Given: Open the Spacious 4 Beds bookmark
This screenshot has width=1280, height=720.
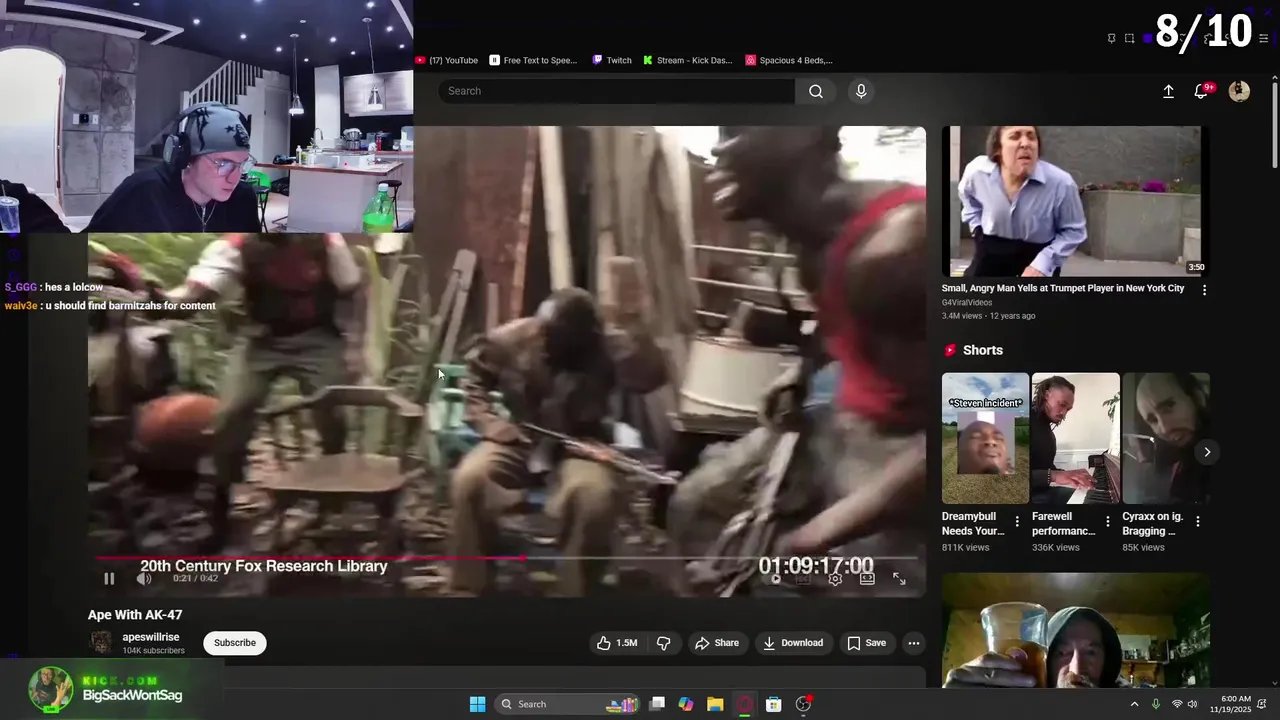Looking at the screenshot, I should pos(789,60).
